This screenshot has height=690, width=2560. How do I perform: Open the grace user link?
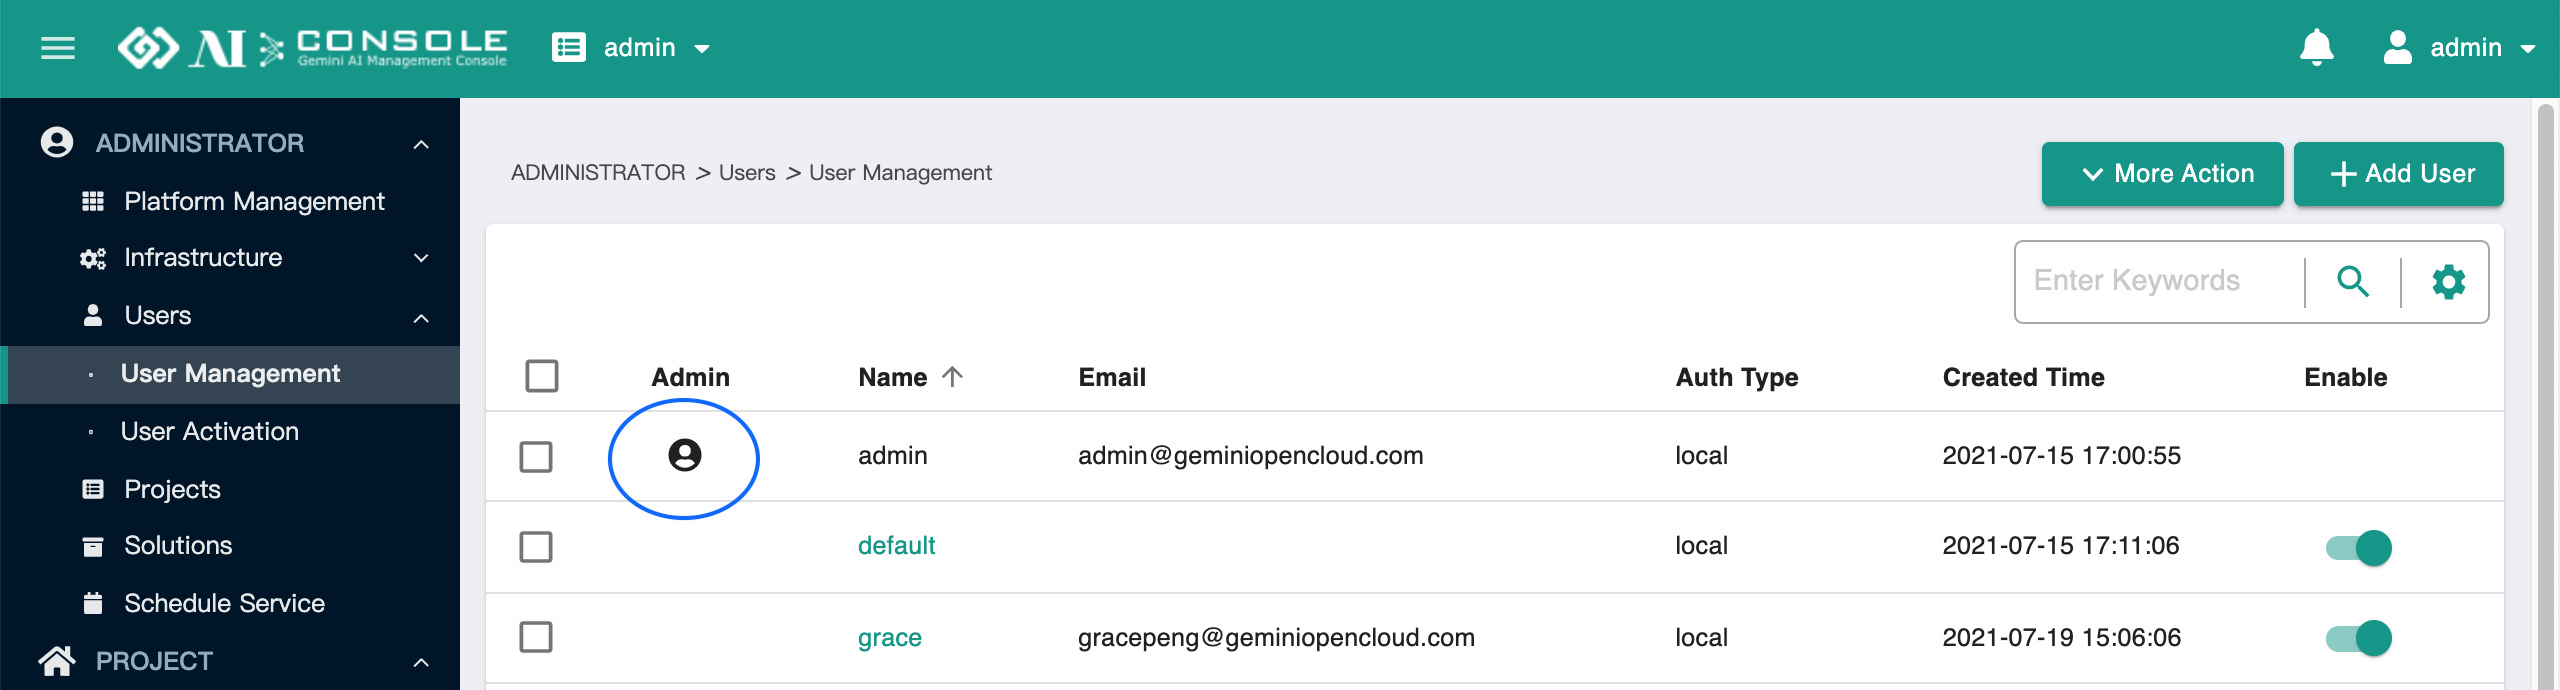(889, 638)
